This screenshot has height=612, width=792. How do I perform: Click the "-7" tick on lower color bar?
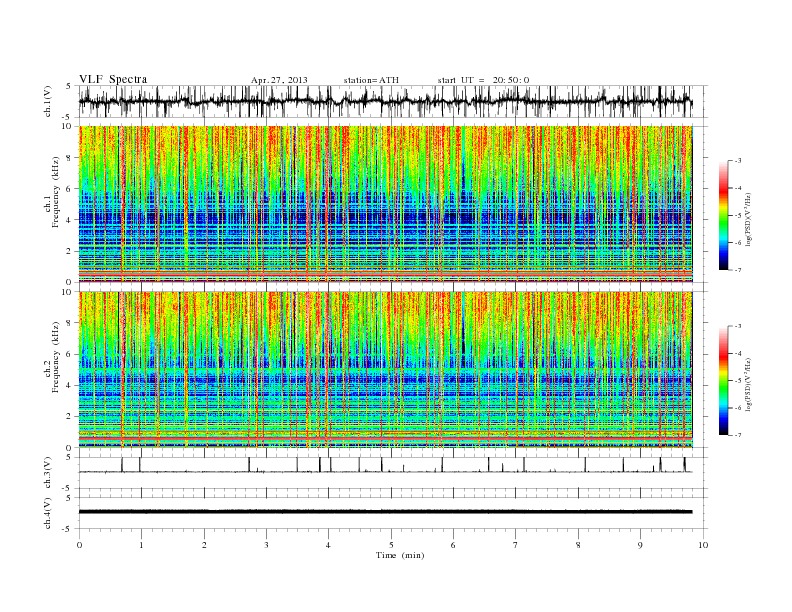[737, 435]
